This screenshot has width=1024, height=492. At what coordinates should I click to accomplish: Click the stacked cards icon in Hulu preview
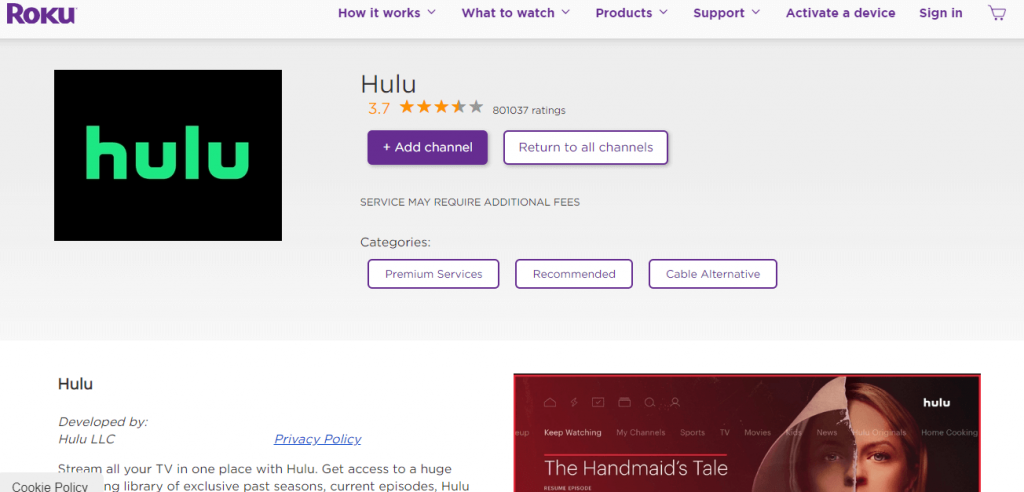click(x=624, y=402)
